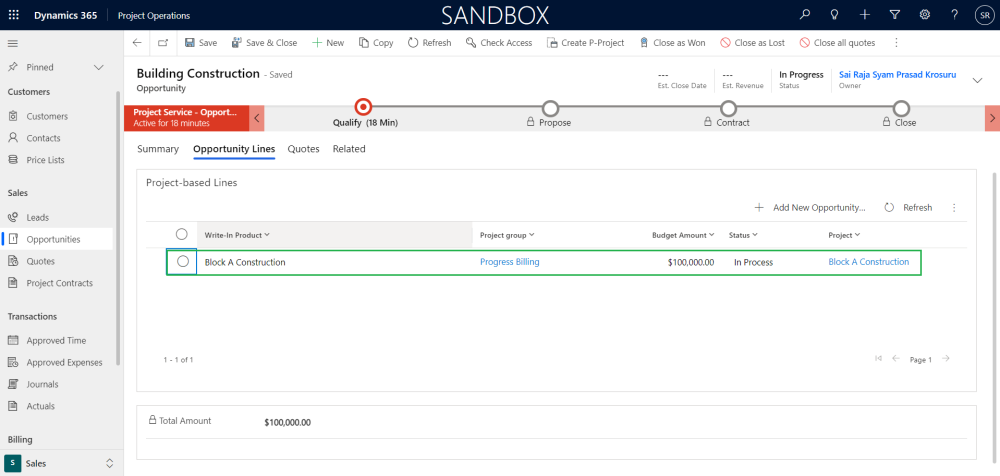This screenshot has height=476, width=1000.
Task: Click Add New Opportunity line button
Action: tap(810, 207)
